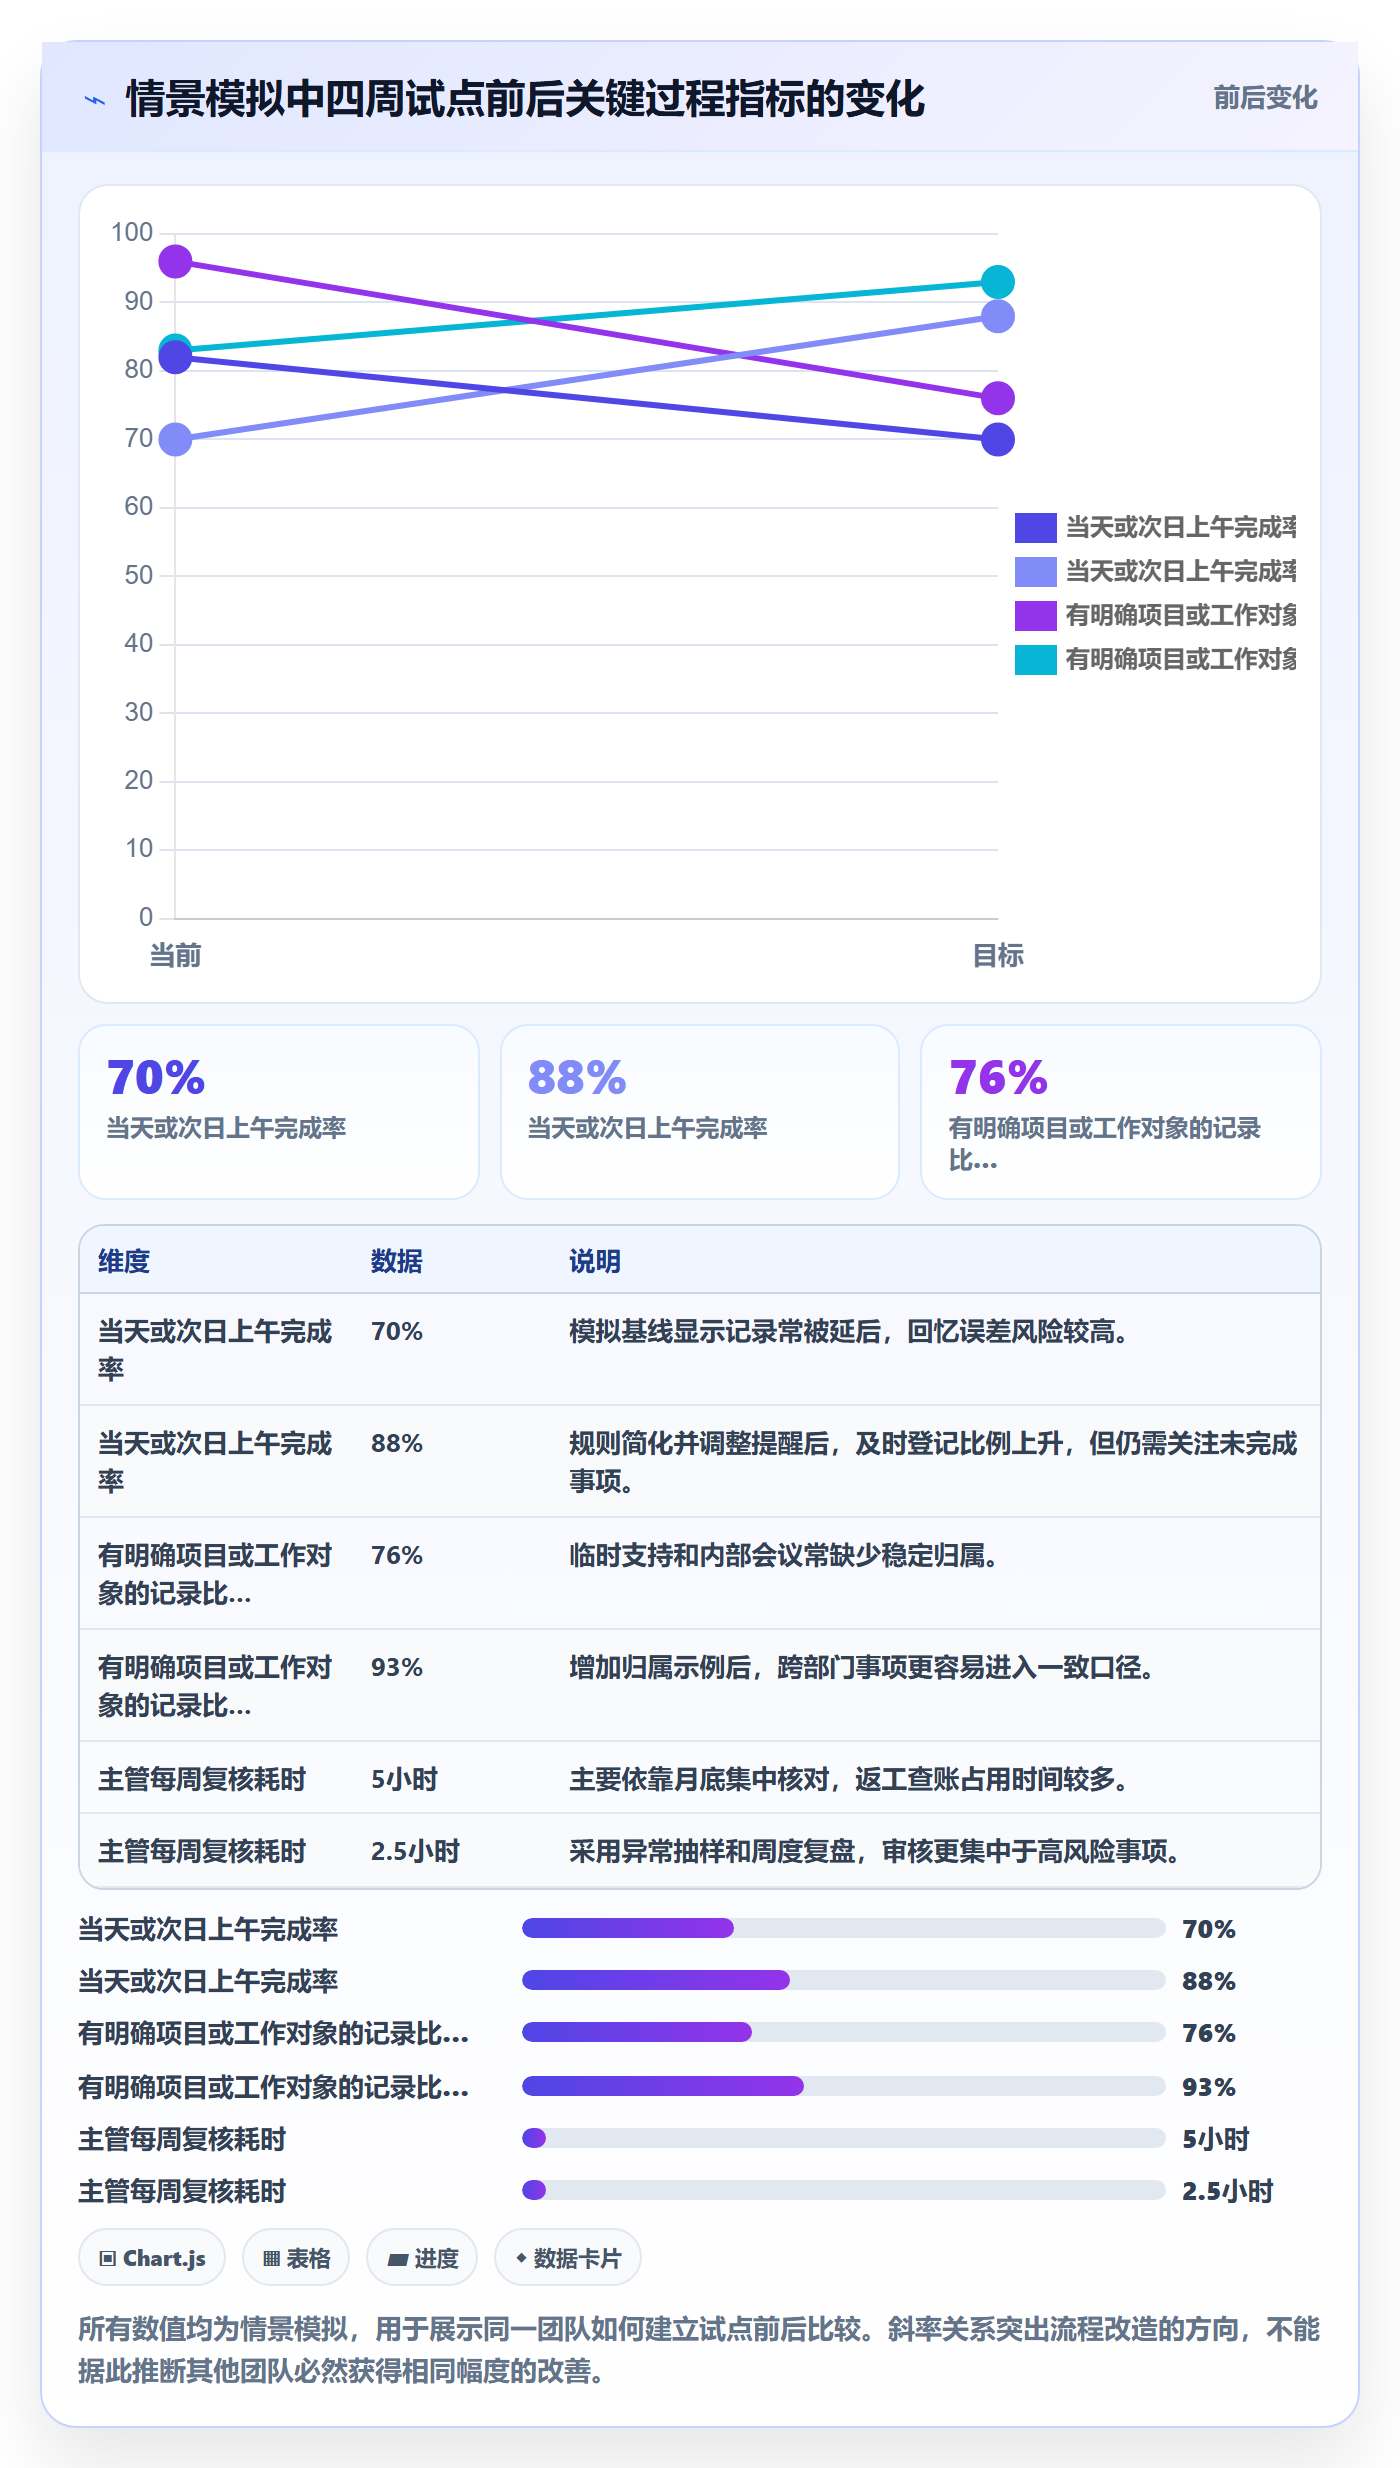Click "2.5小时" in the table's 数据 column

[x=415, y=1852]
